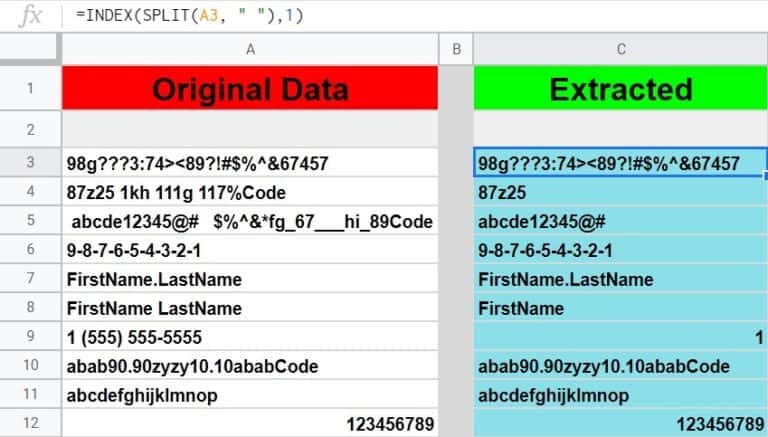Select row 5 header
This screenshot has width=768, height=437.
[x=30, y=220]
